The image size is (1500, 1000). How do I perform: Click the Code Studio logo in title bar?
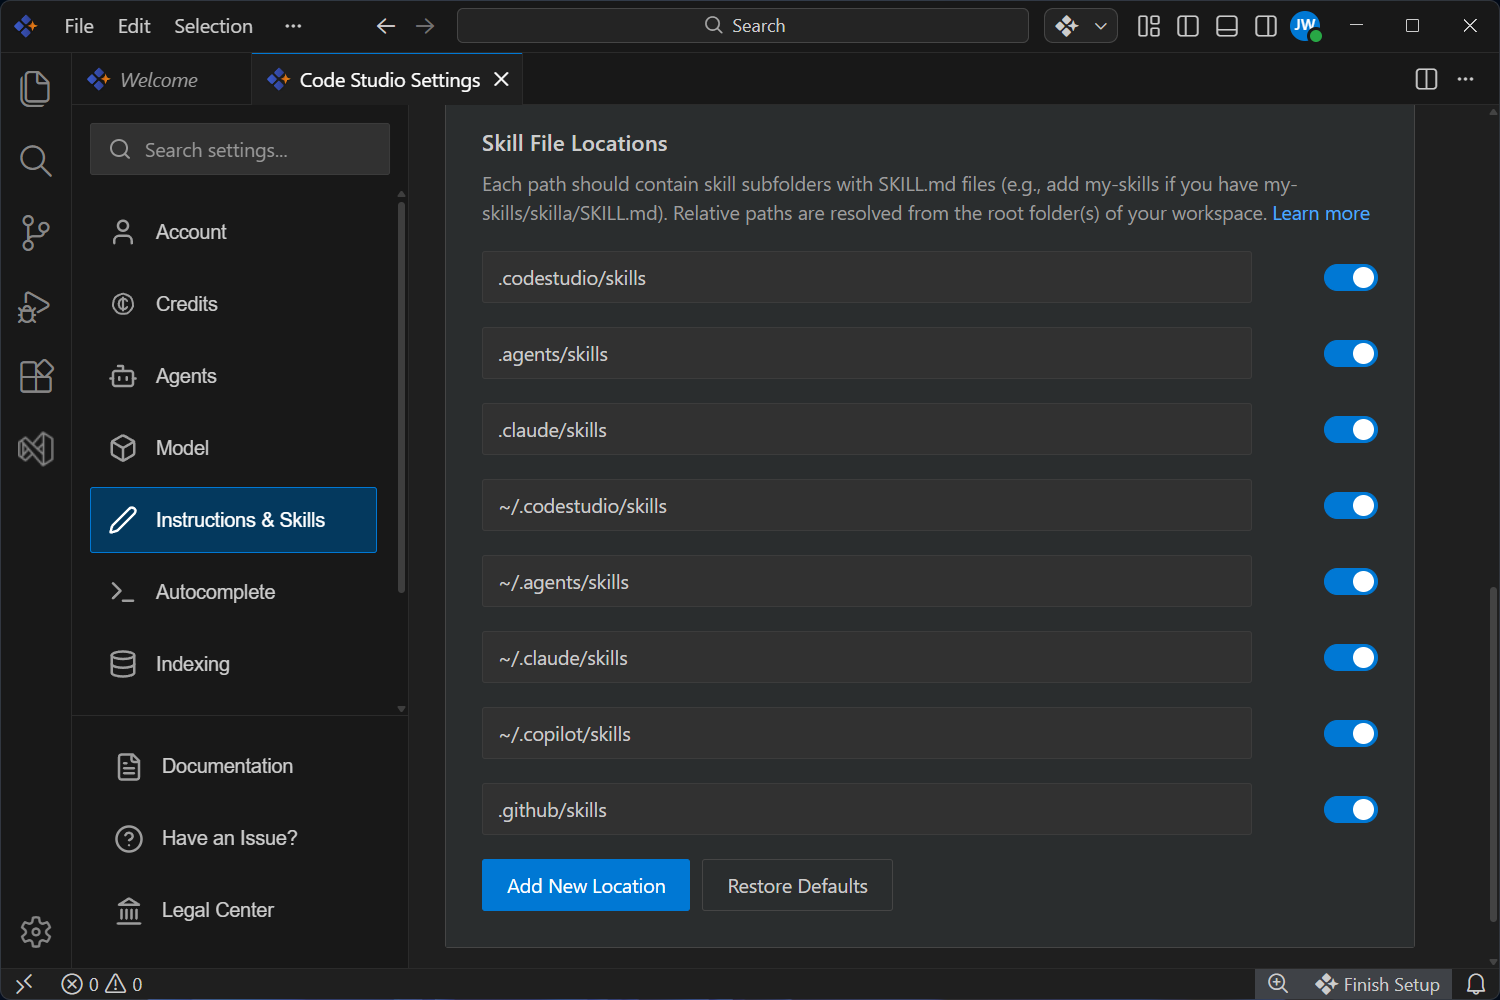coord(26,26)
